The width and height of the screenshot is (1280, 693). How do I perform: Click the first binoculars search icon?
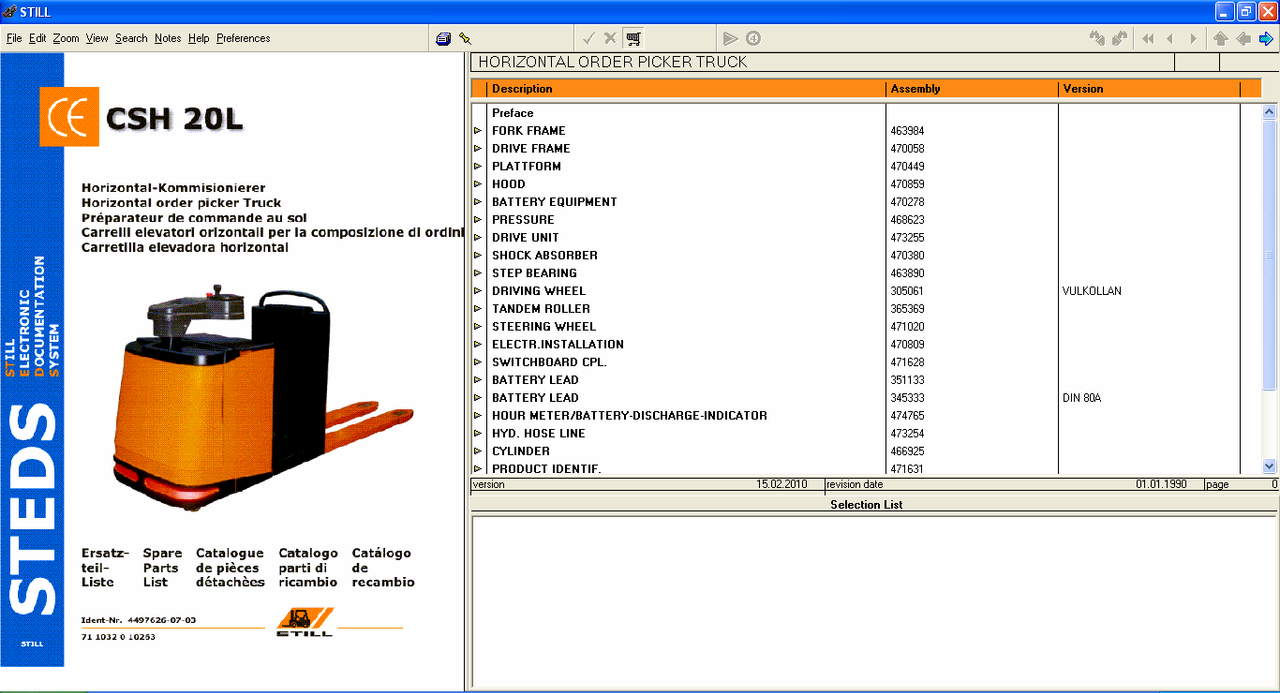(1097, 39)
